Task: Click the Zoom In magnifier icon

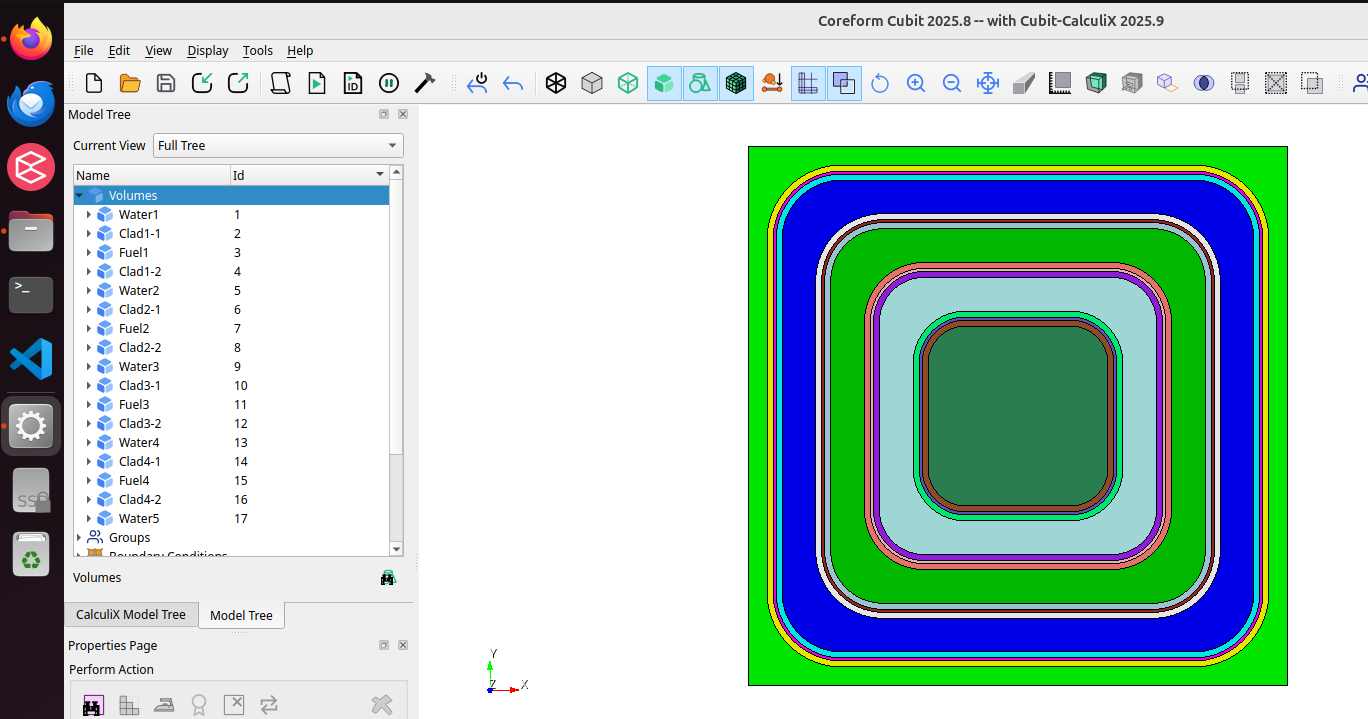Action: click(916, 84)
